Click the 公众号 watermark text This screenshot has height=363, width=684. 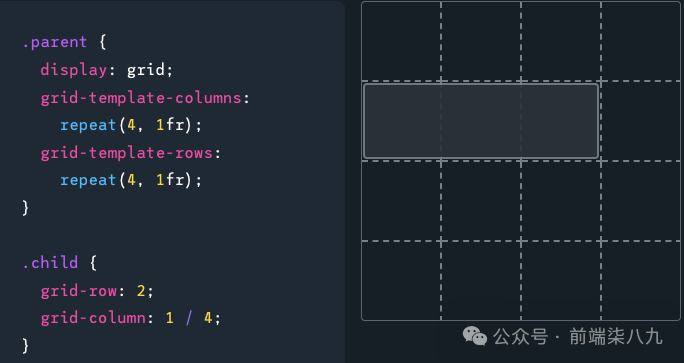point(520,336)
